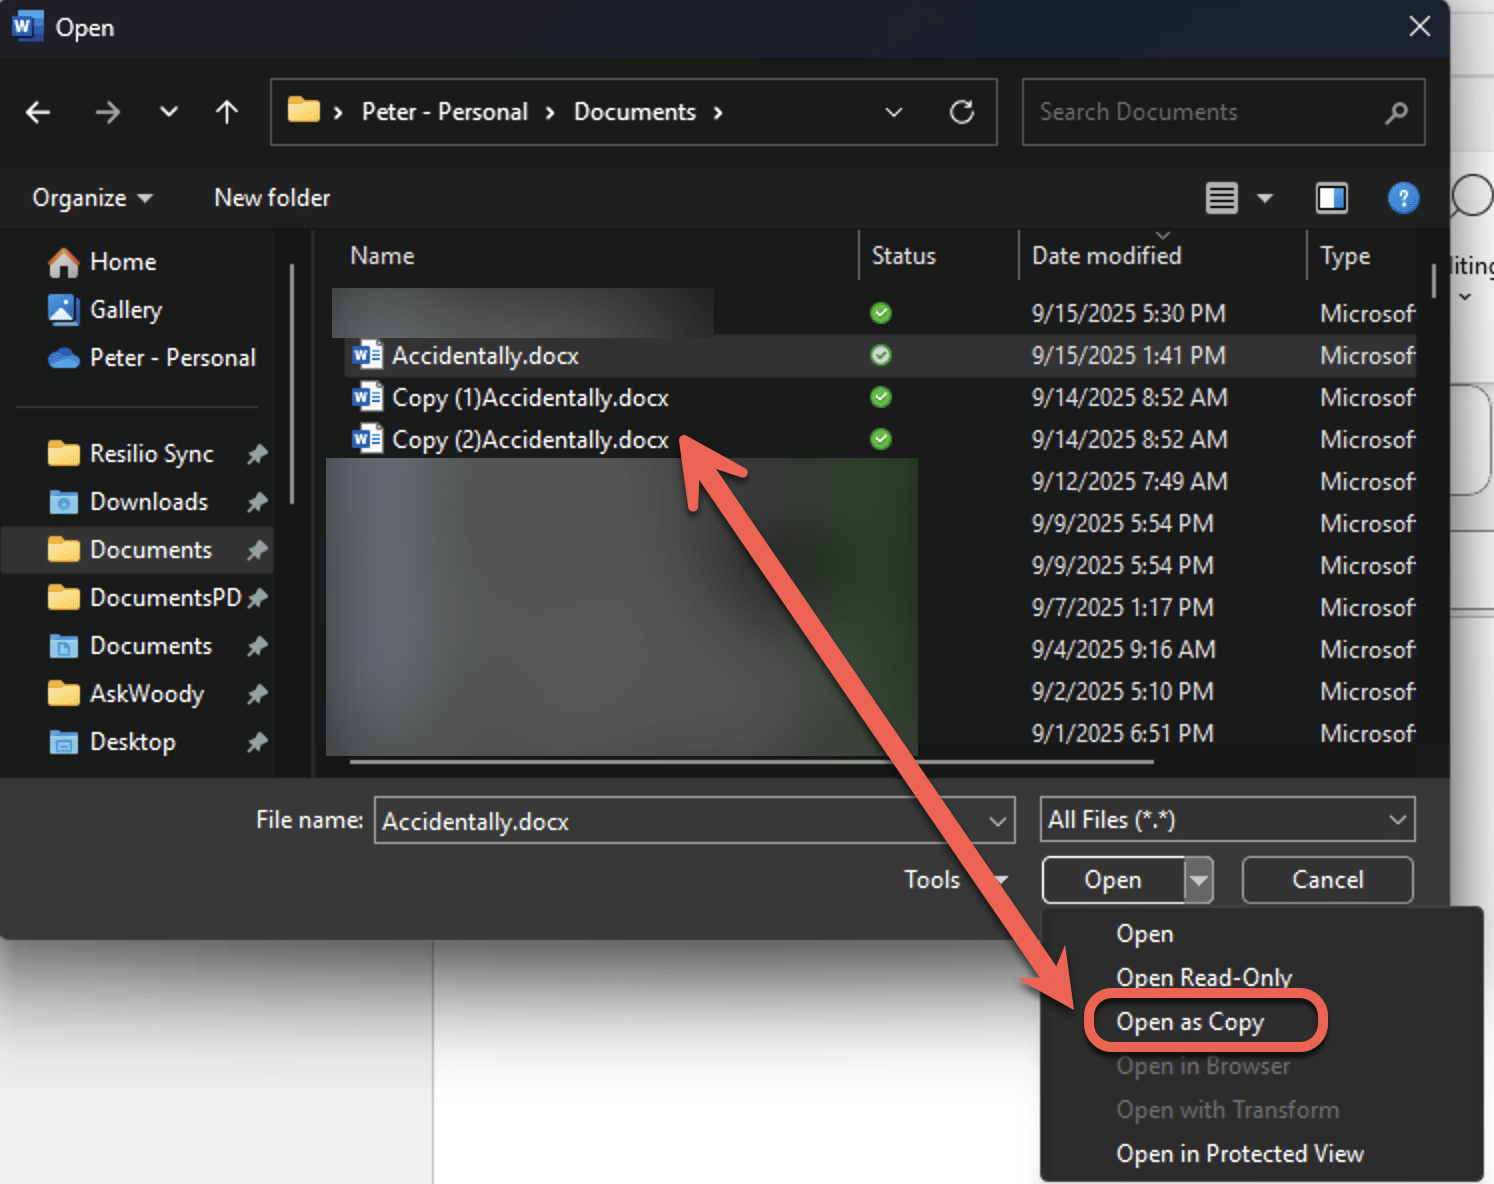Toggle the preview pane icon
Screen dimensions: 1494x1184
point(1331,198)
